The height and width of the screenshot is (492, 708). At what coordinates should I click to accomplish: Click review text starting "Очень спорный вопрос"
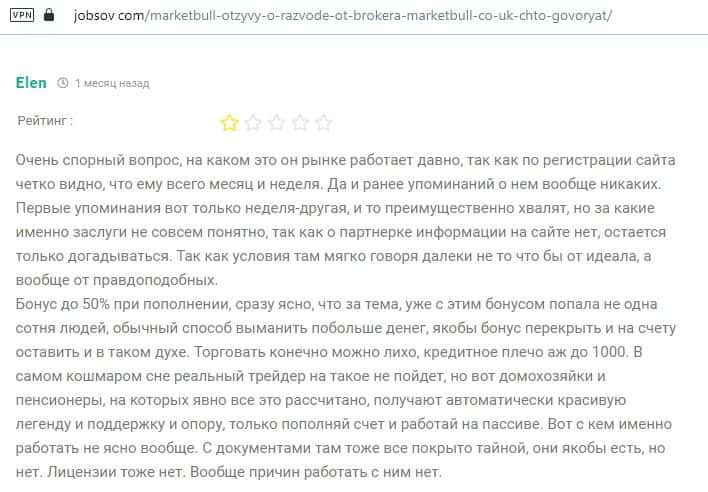point(100,160)
